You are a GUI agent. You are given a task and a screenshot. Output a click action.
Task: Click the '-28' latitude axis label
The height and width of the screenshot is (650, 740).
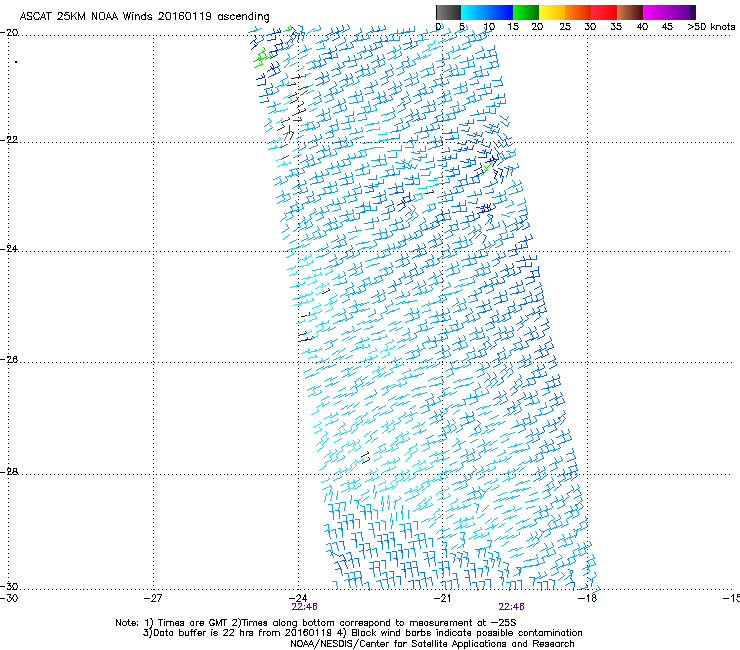tap(9, 472)
